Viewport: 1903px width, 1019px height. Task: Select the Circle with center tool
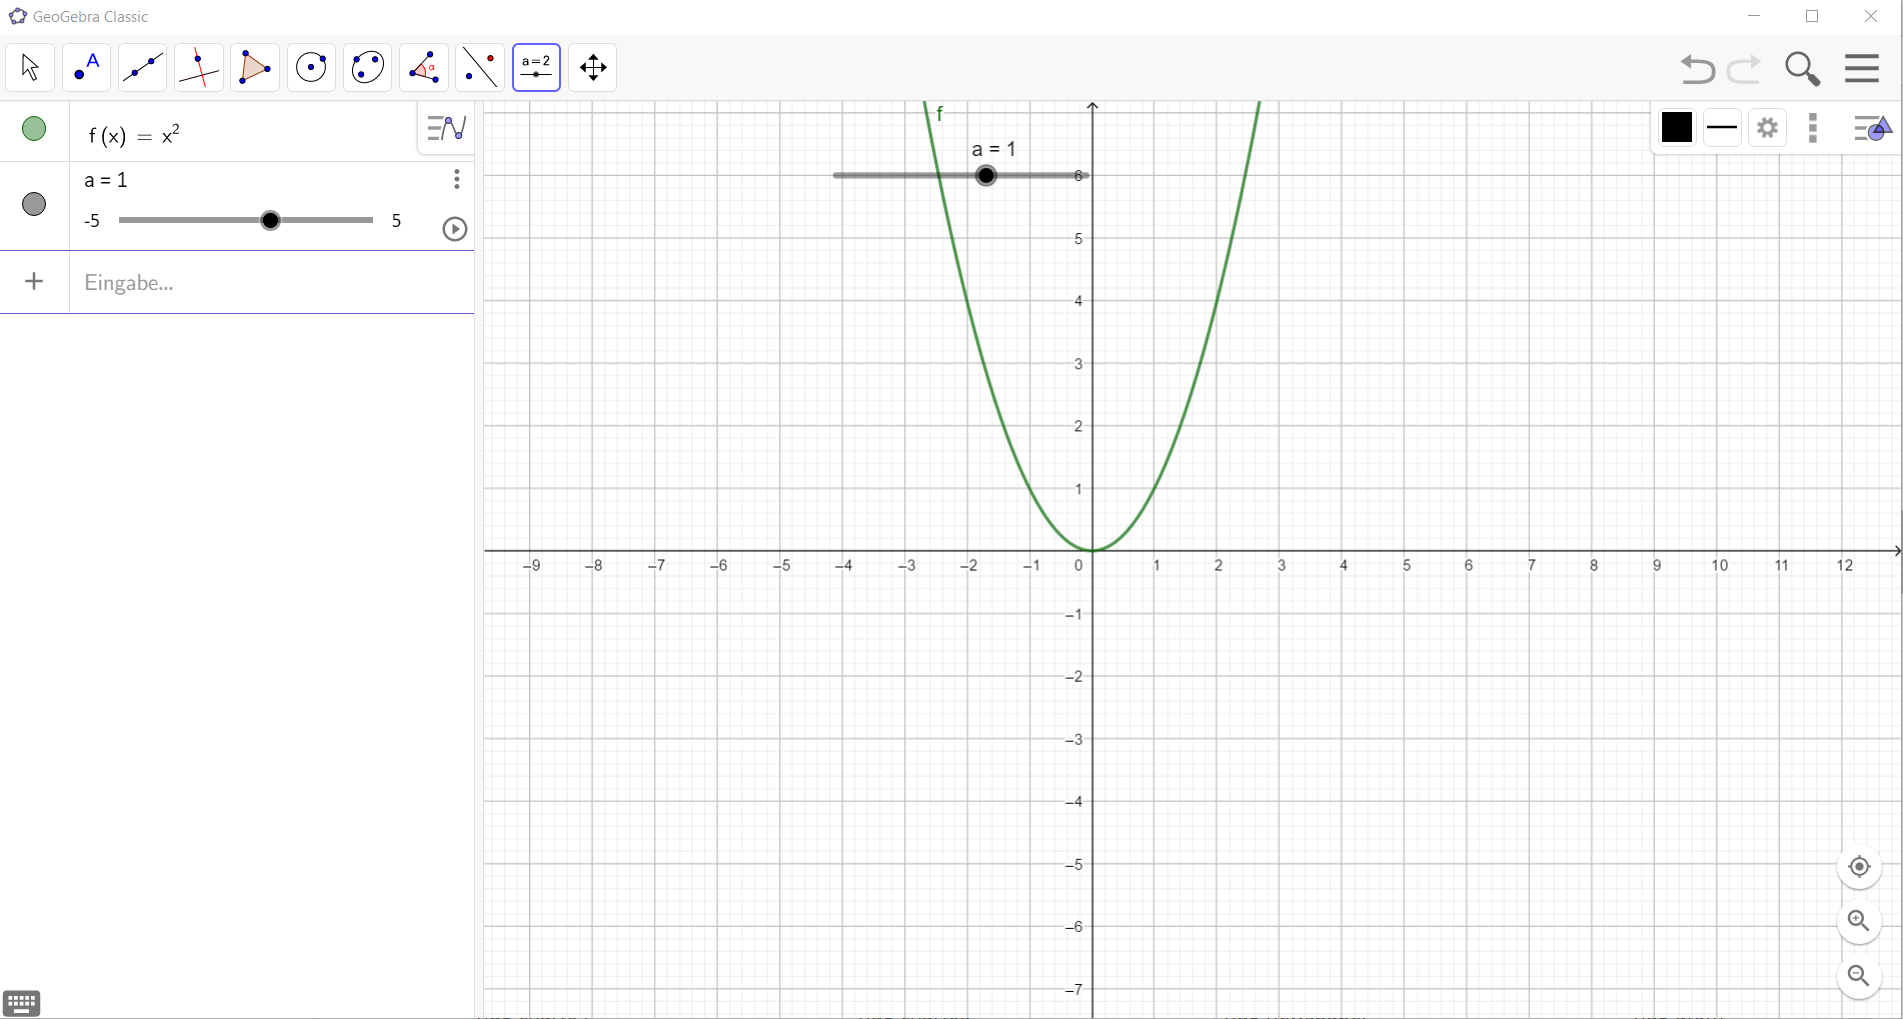[312, 68]
